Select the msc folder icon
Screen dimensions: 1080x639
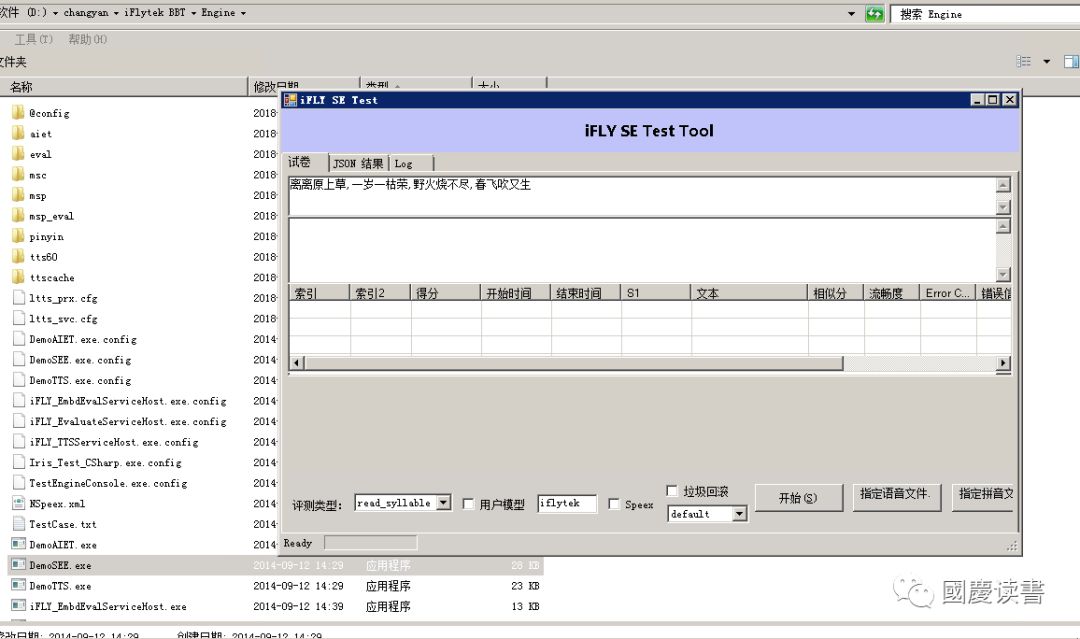tap(19, 174)
